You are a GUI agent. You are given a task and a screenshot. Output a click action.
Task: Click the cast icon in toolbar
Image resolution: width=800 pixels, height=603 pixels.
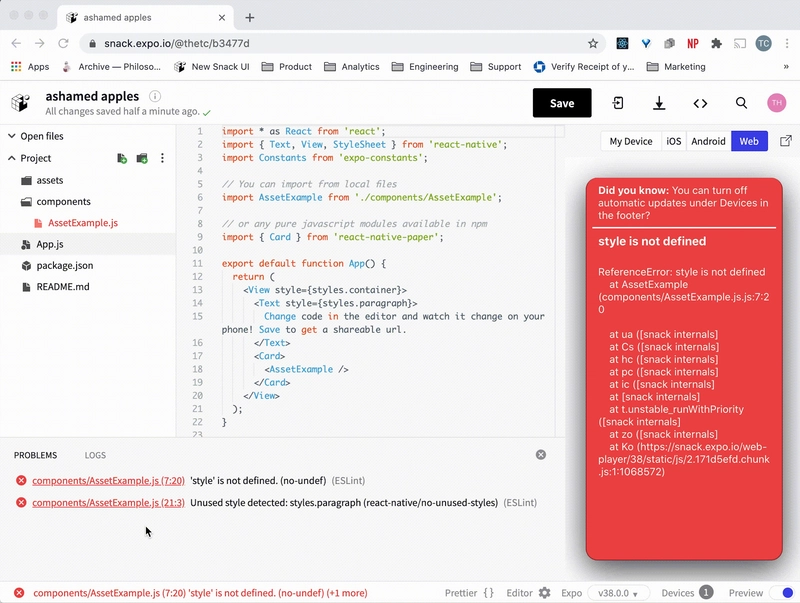(x=740, y=43)
